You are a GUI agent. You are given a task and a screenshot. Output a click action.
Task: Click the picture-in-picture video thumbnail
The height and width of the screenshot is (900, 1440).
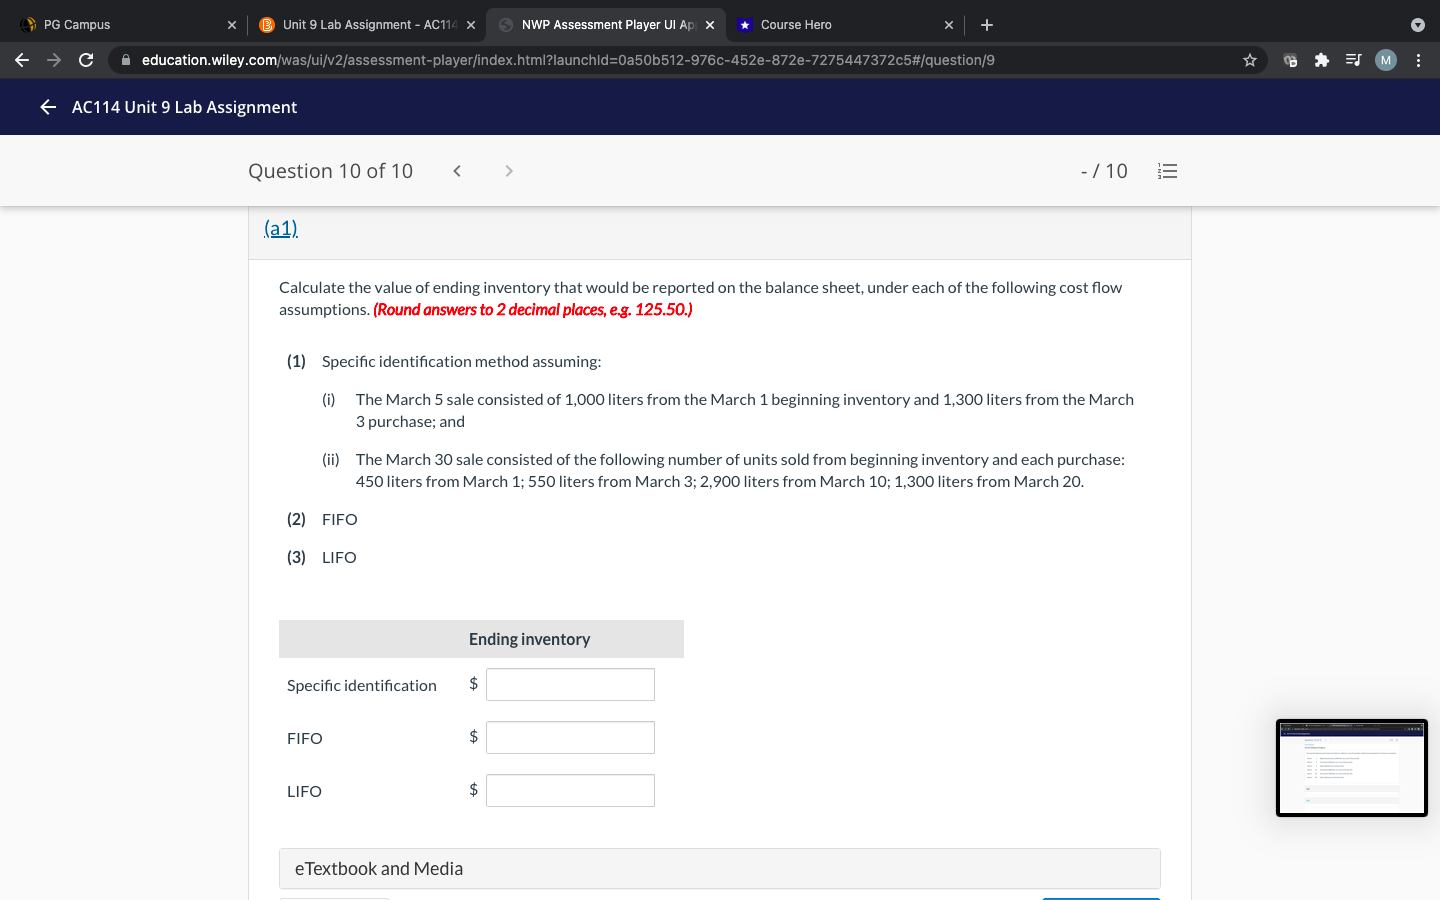[x=1352, y=768]
